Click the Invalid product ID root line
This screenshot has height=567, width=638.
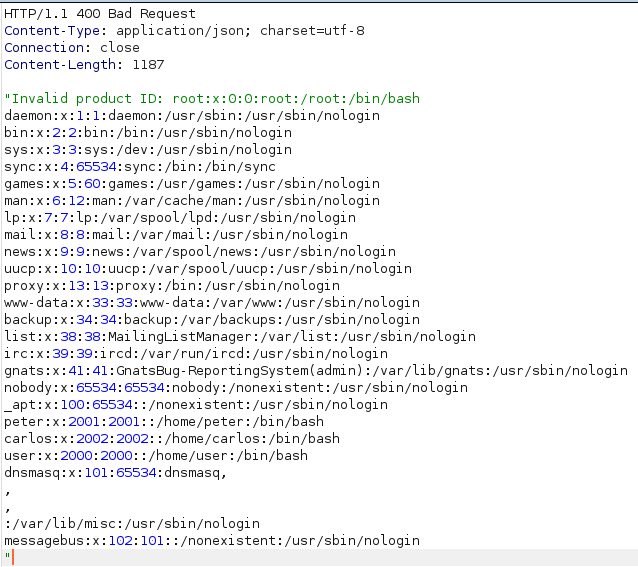(212, 99)
